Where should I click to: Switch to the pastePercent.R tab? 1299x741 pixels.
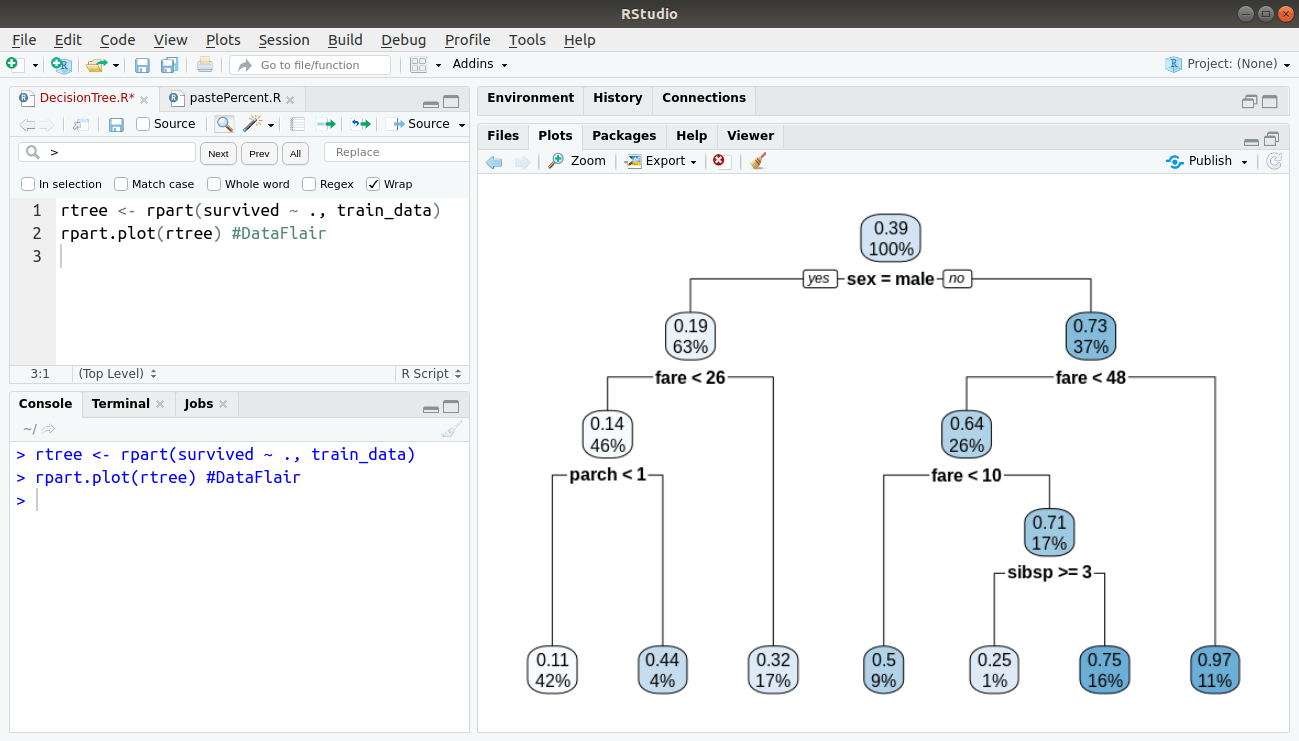[235, 98]
